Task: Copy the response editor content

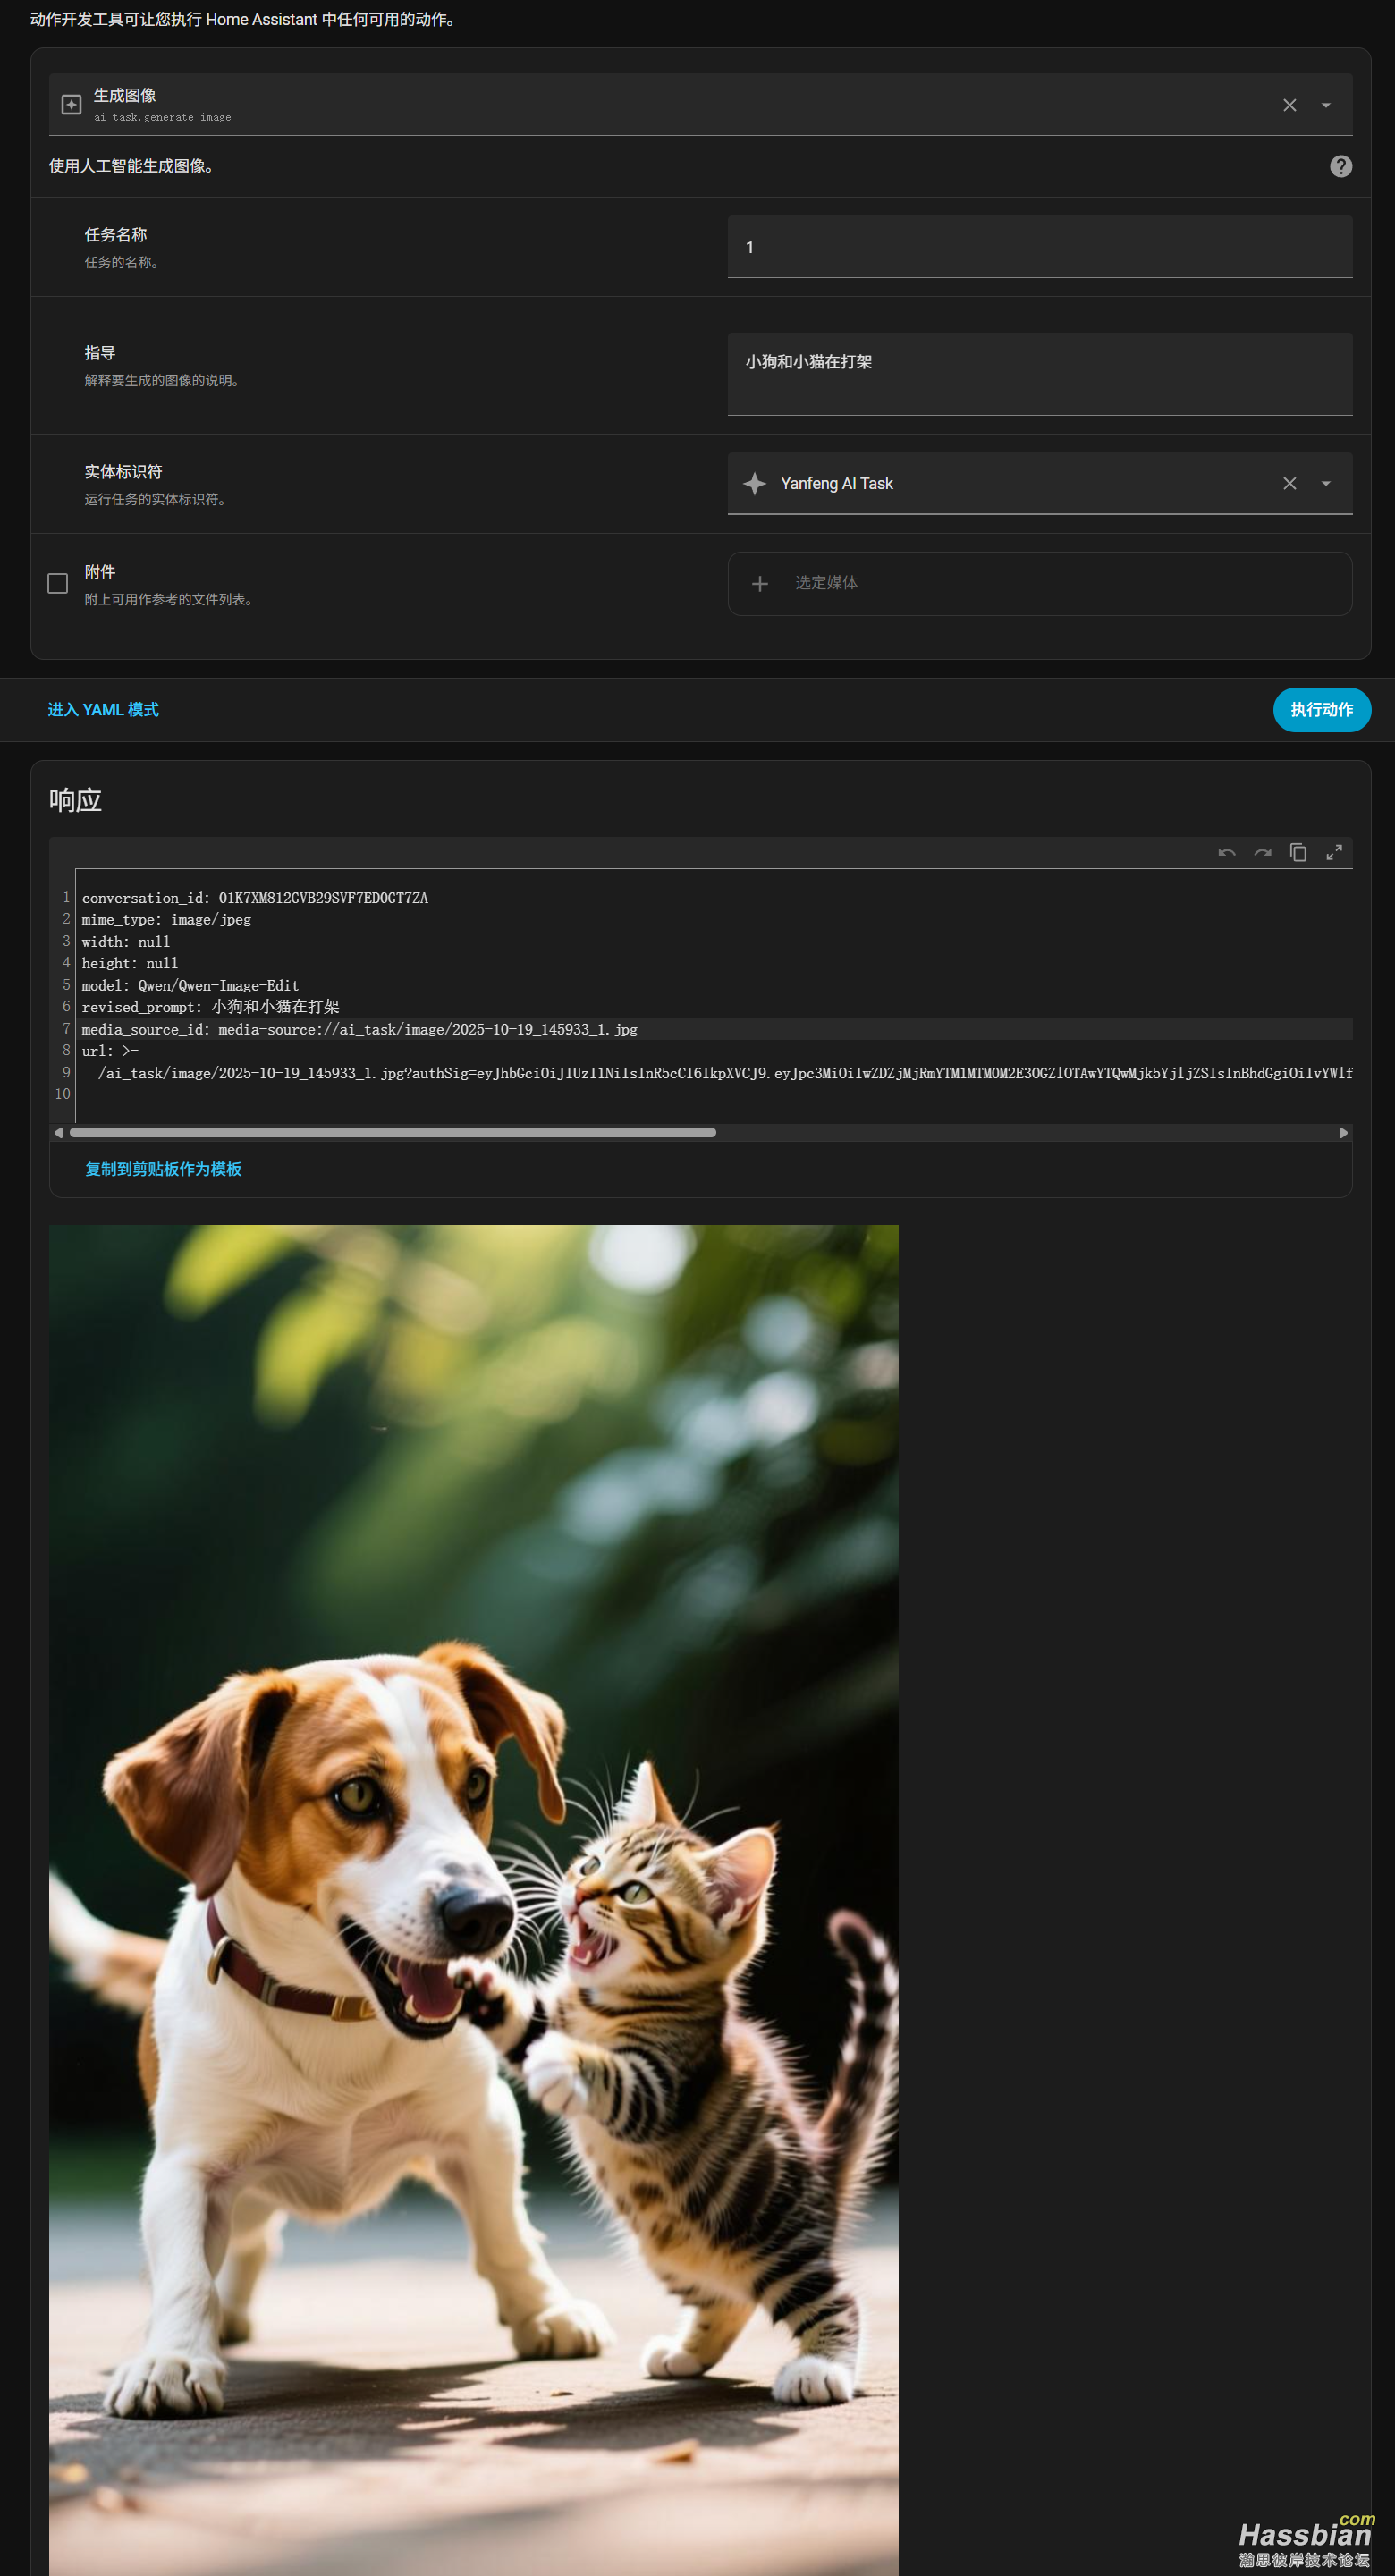Action: [1298, 853]
